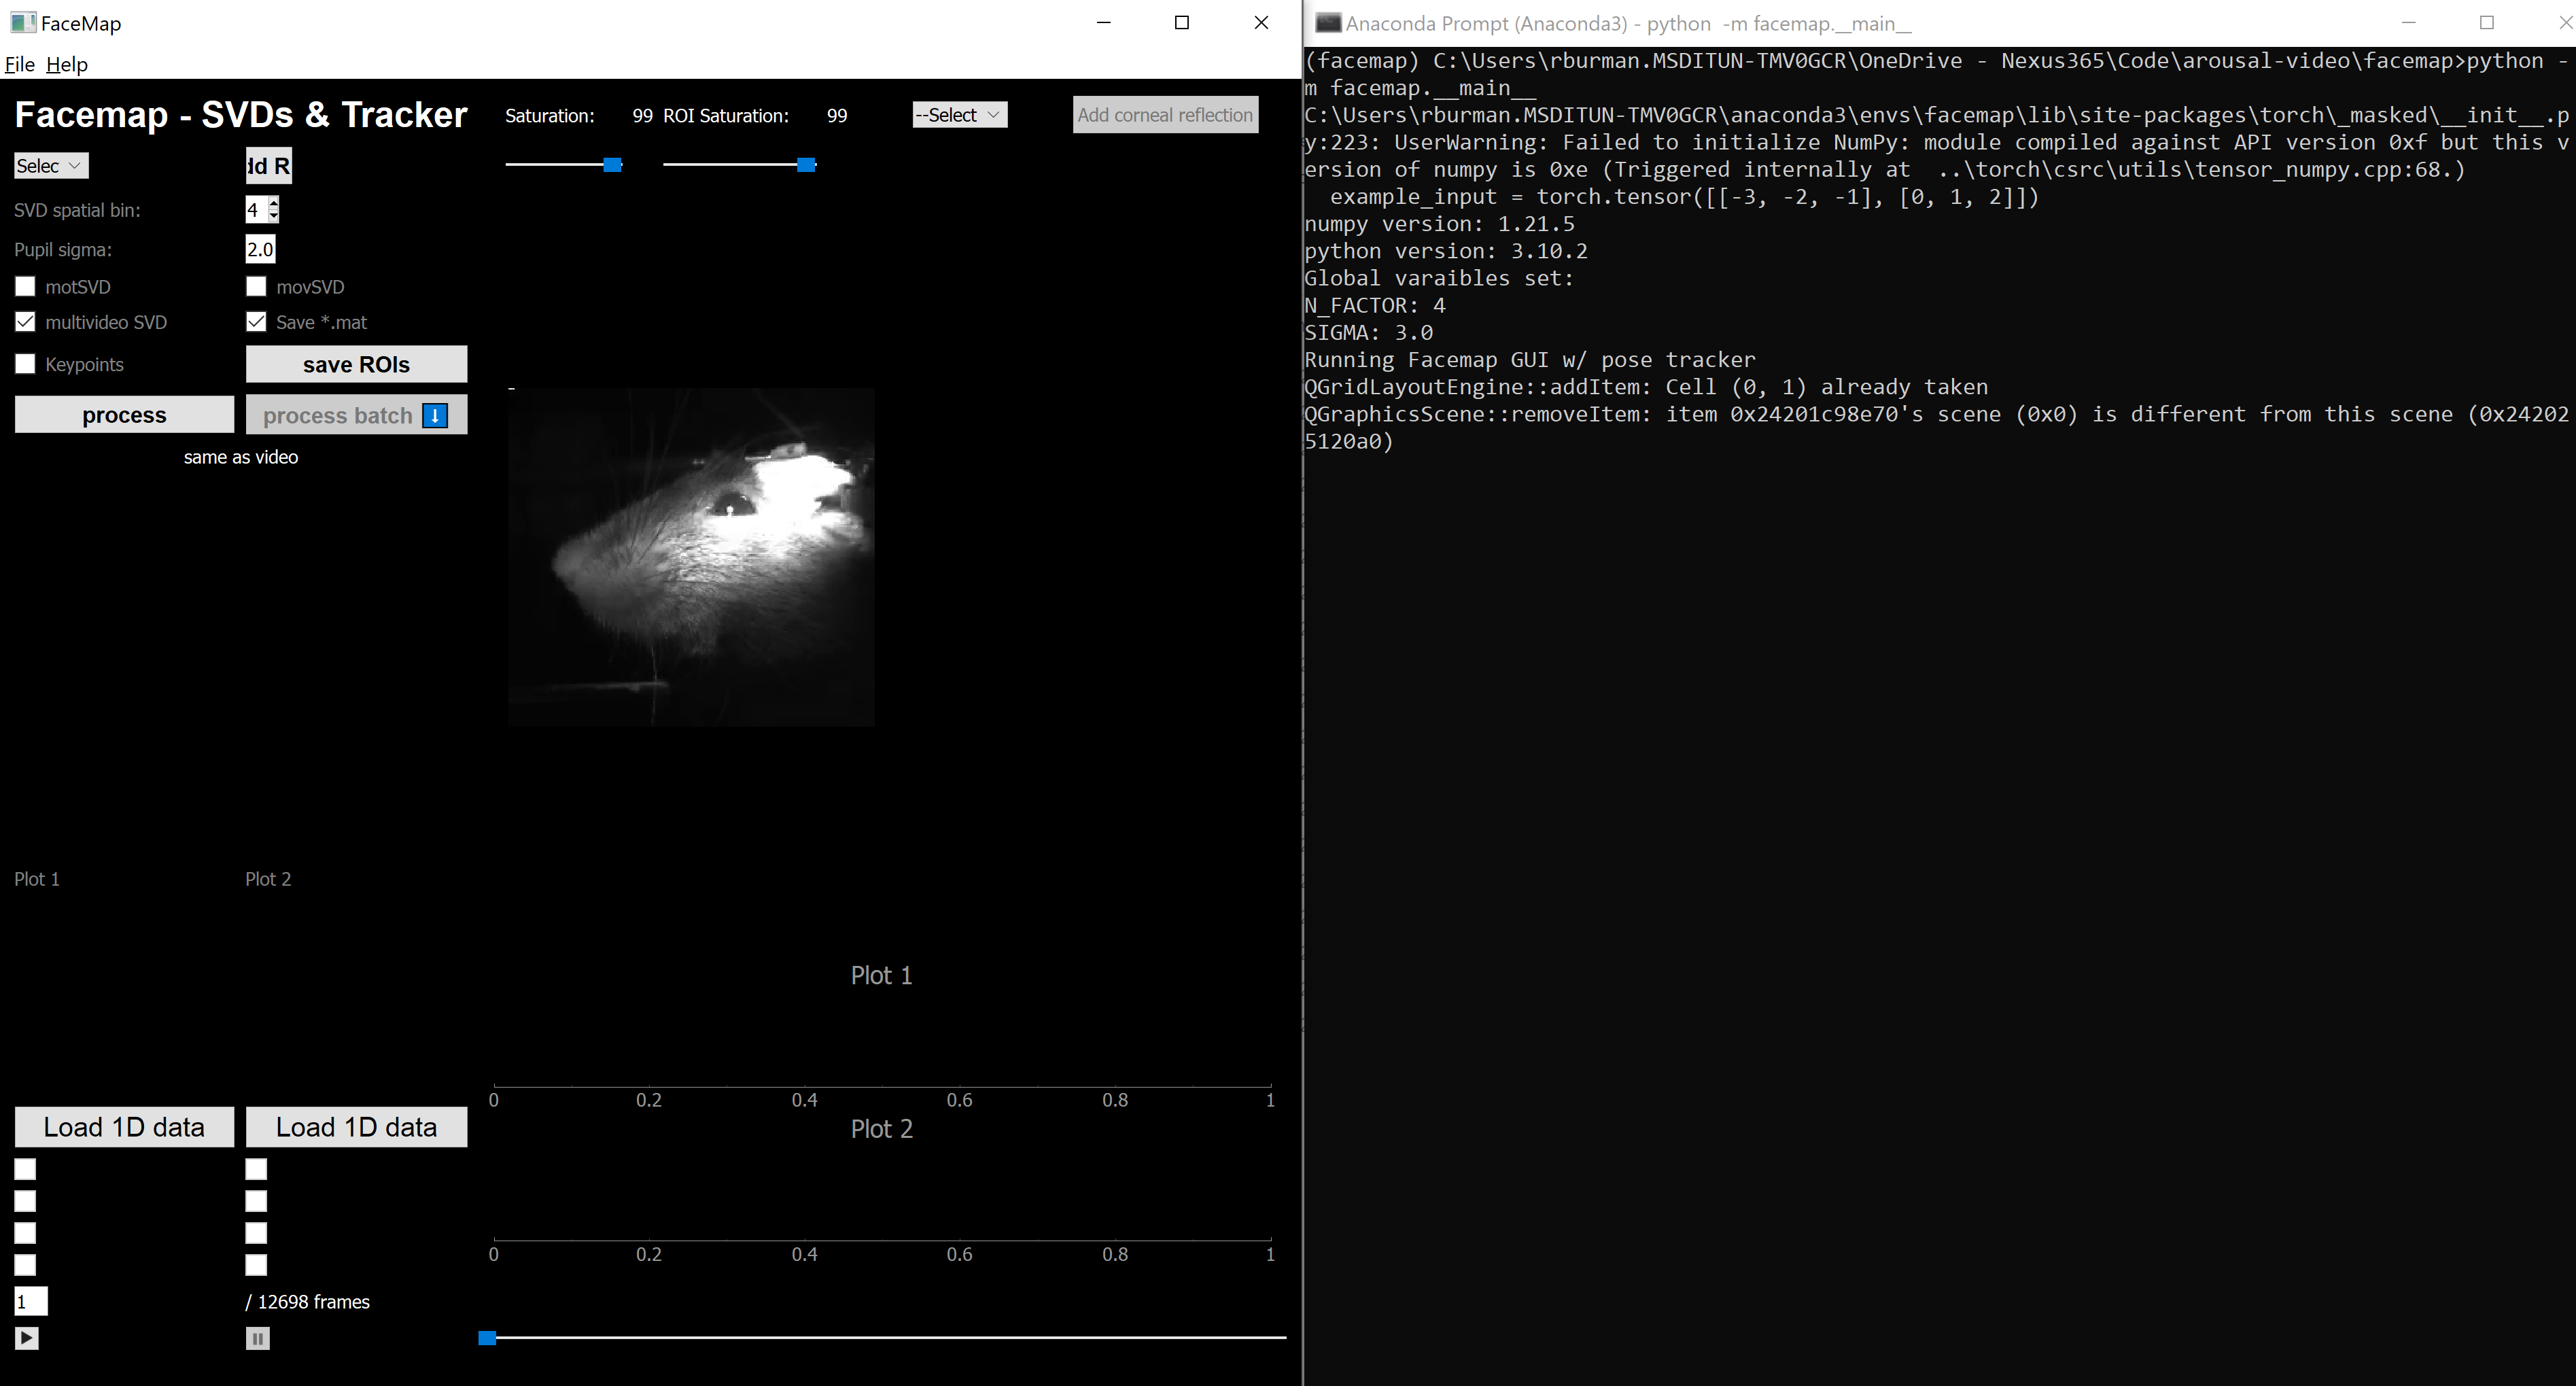Open the --Select dropdown near Add corneal reflection
The height and width of the screenshot is (1386, 2576).
pos(957,114)
